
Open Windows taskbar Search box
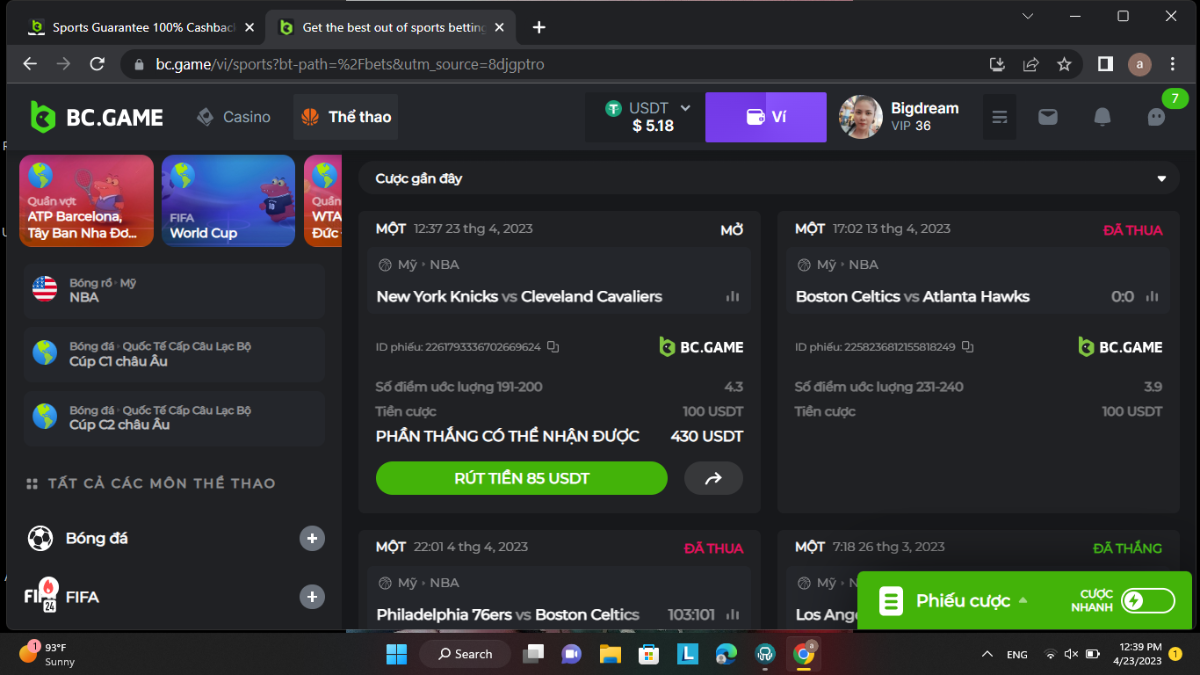coord(464,654)
